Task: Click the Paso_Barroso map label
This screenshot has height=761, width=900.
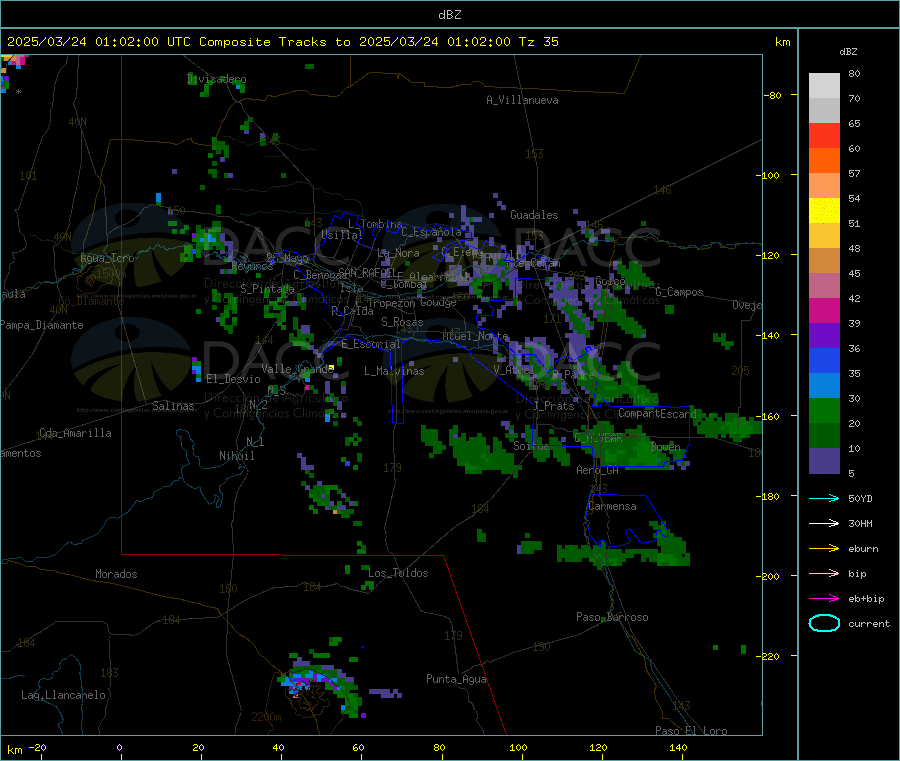Action: pos(612,617)
